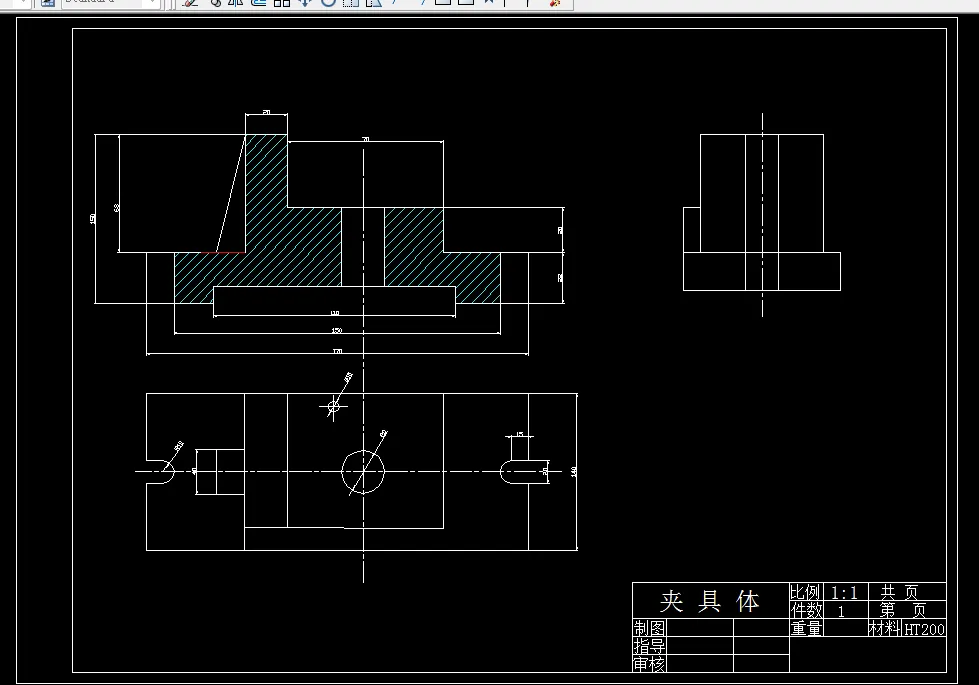
Task: Select the vertical 150 dimension text
Action: 92,219
